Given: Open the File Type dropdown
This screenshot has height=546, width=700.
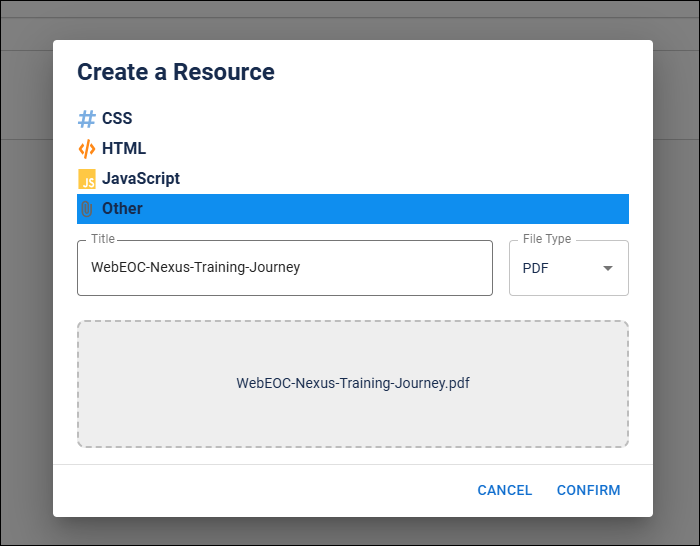Looking at the screenshot, I should click(x=569, y=268).
